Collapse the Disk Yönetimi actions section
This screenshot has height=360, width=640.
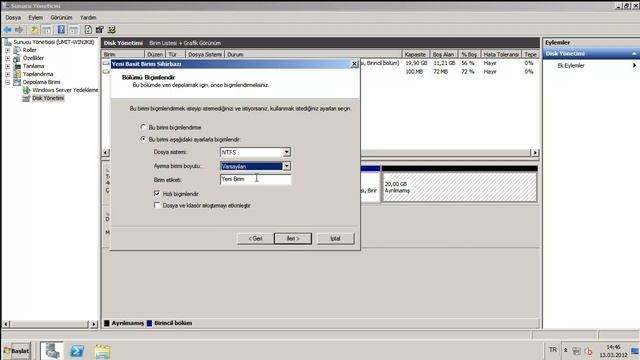pos(634,53)
